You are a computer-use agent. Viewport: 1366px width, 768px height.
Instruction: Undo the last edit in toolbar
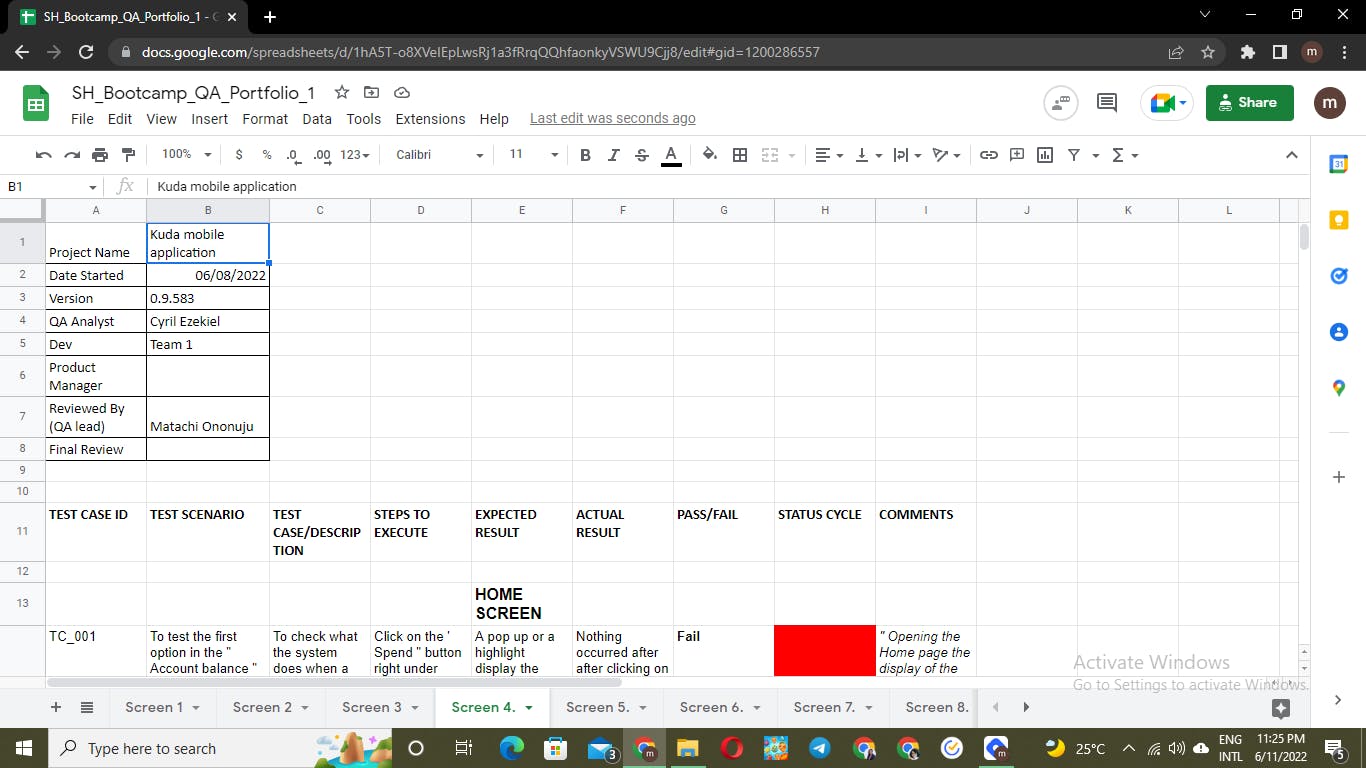point(43,155)
